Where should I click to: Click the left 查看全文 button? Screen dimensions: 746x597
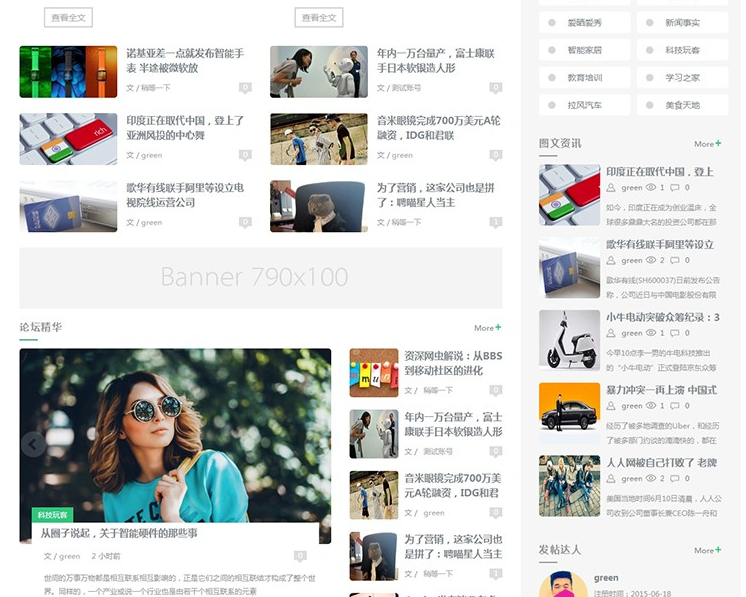click(x=69, y=17)
